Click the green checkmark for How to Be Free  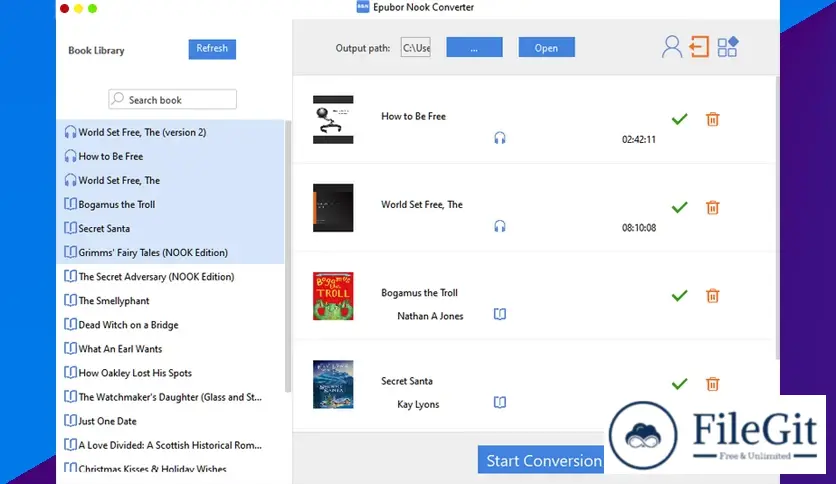679,119
